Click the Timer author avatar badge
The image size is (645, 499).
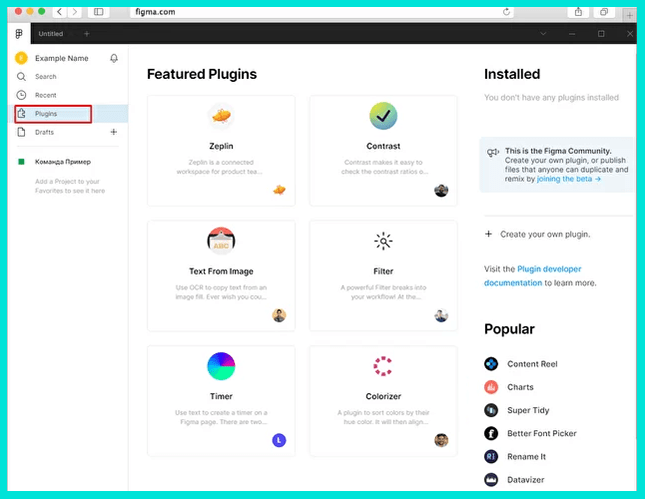point(279,441)
